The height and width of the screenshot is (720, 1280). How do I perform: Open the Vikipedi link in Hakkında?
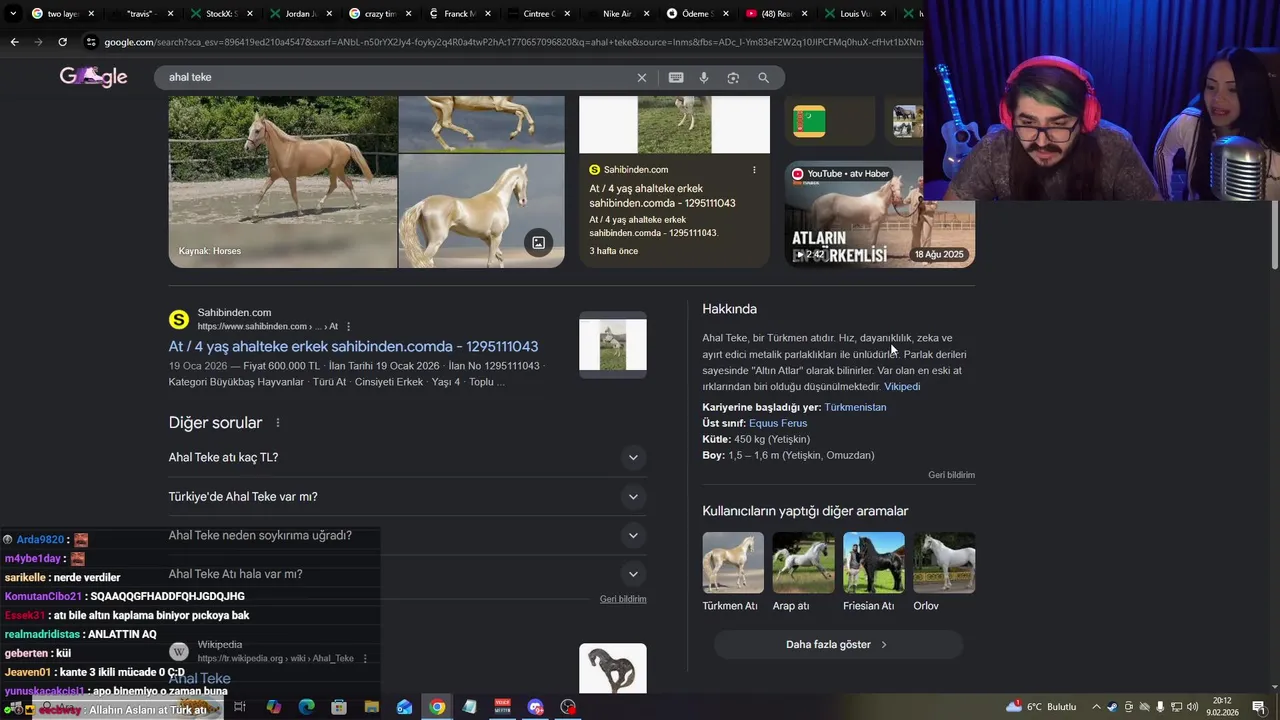[902, 387]
